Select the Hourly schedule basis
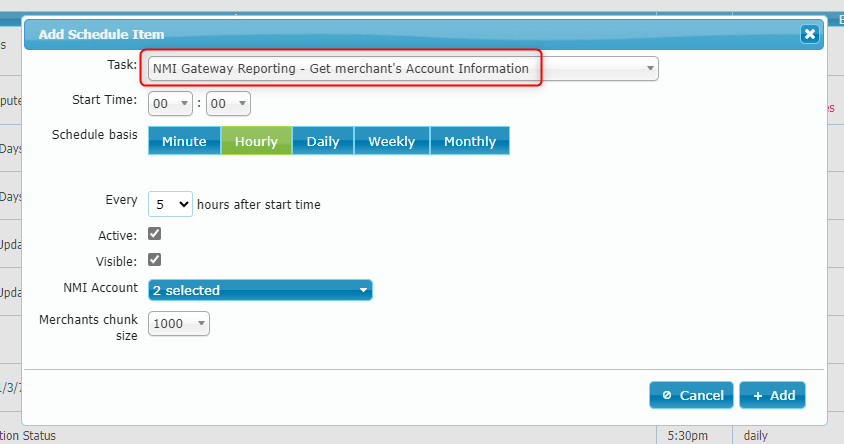 pyautogui.click(x=256, y=141)
